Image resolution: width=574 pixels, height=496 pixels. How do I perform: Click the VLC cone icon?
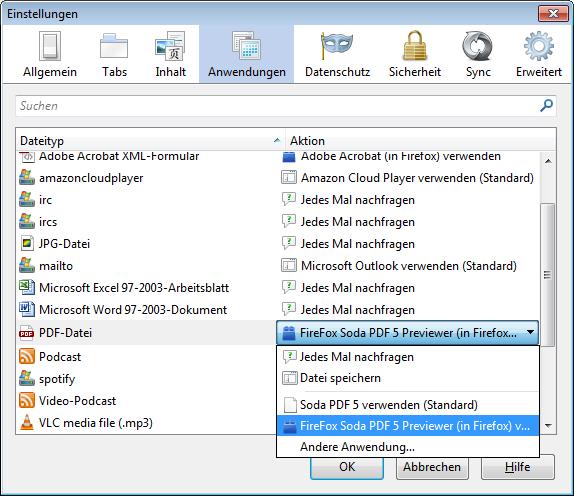tap(27, 422)
